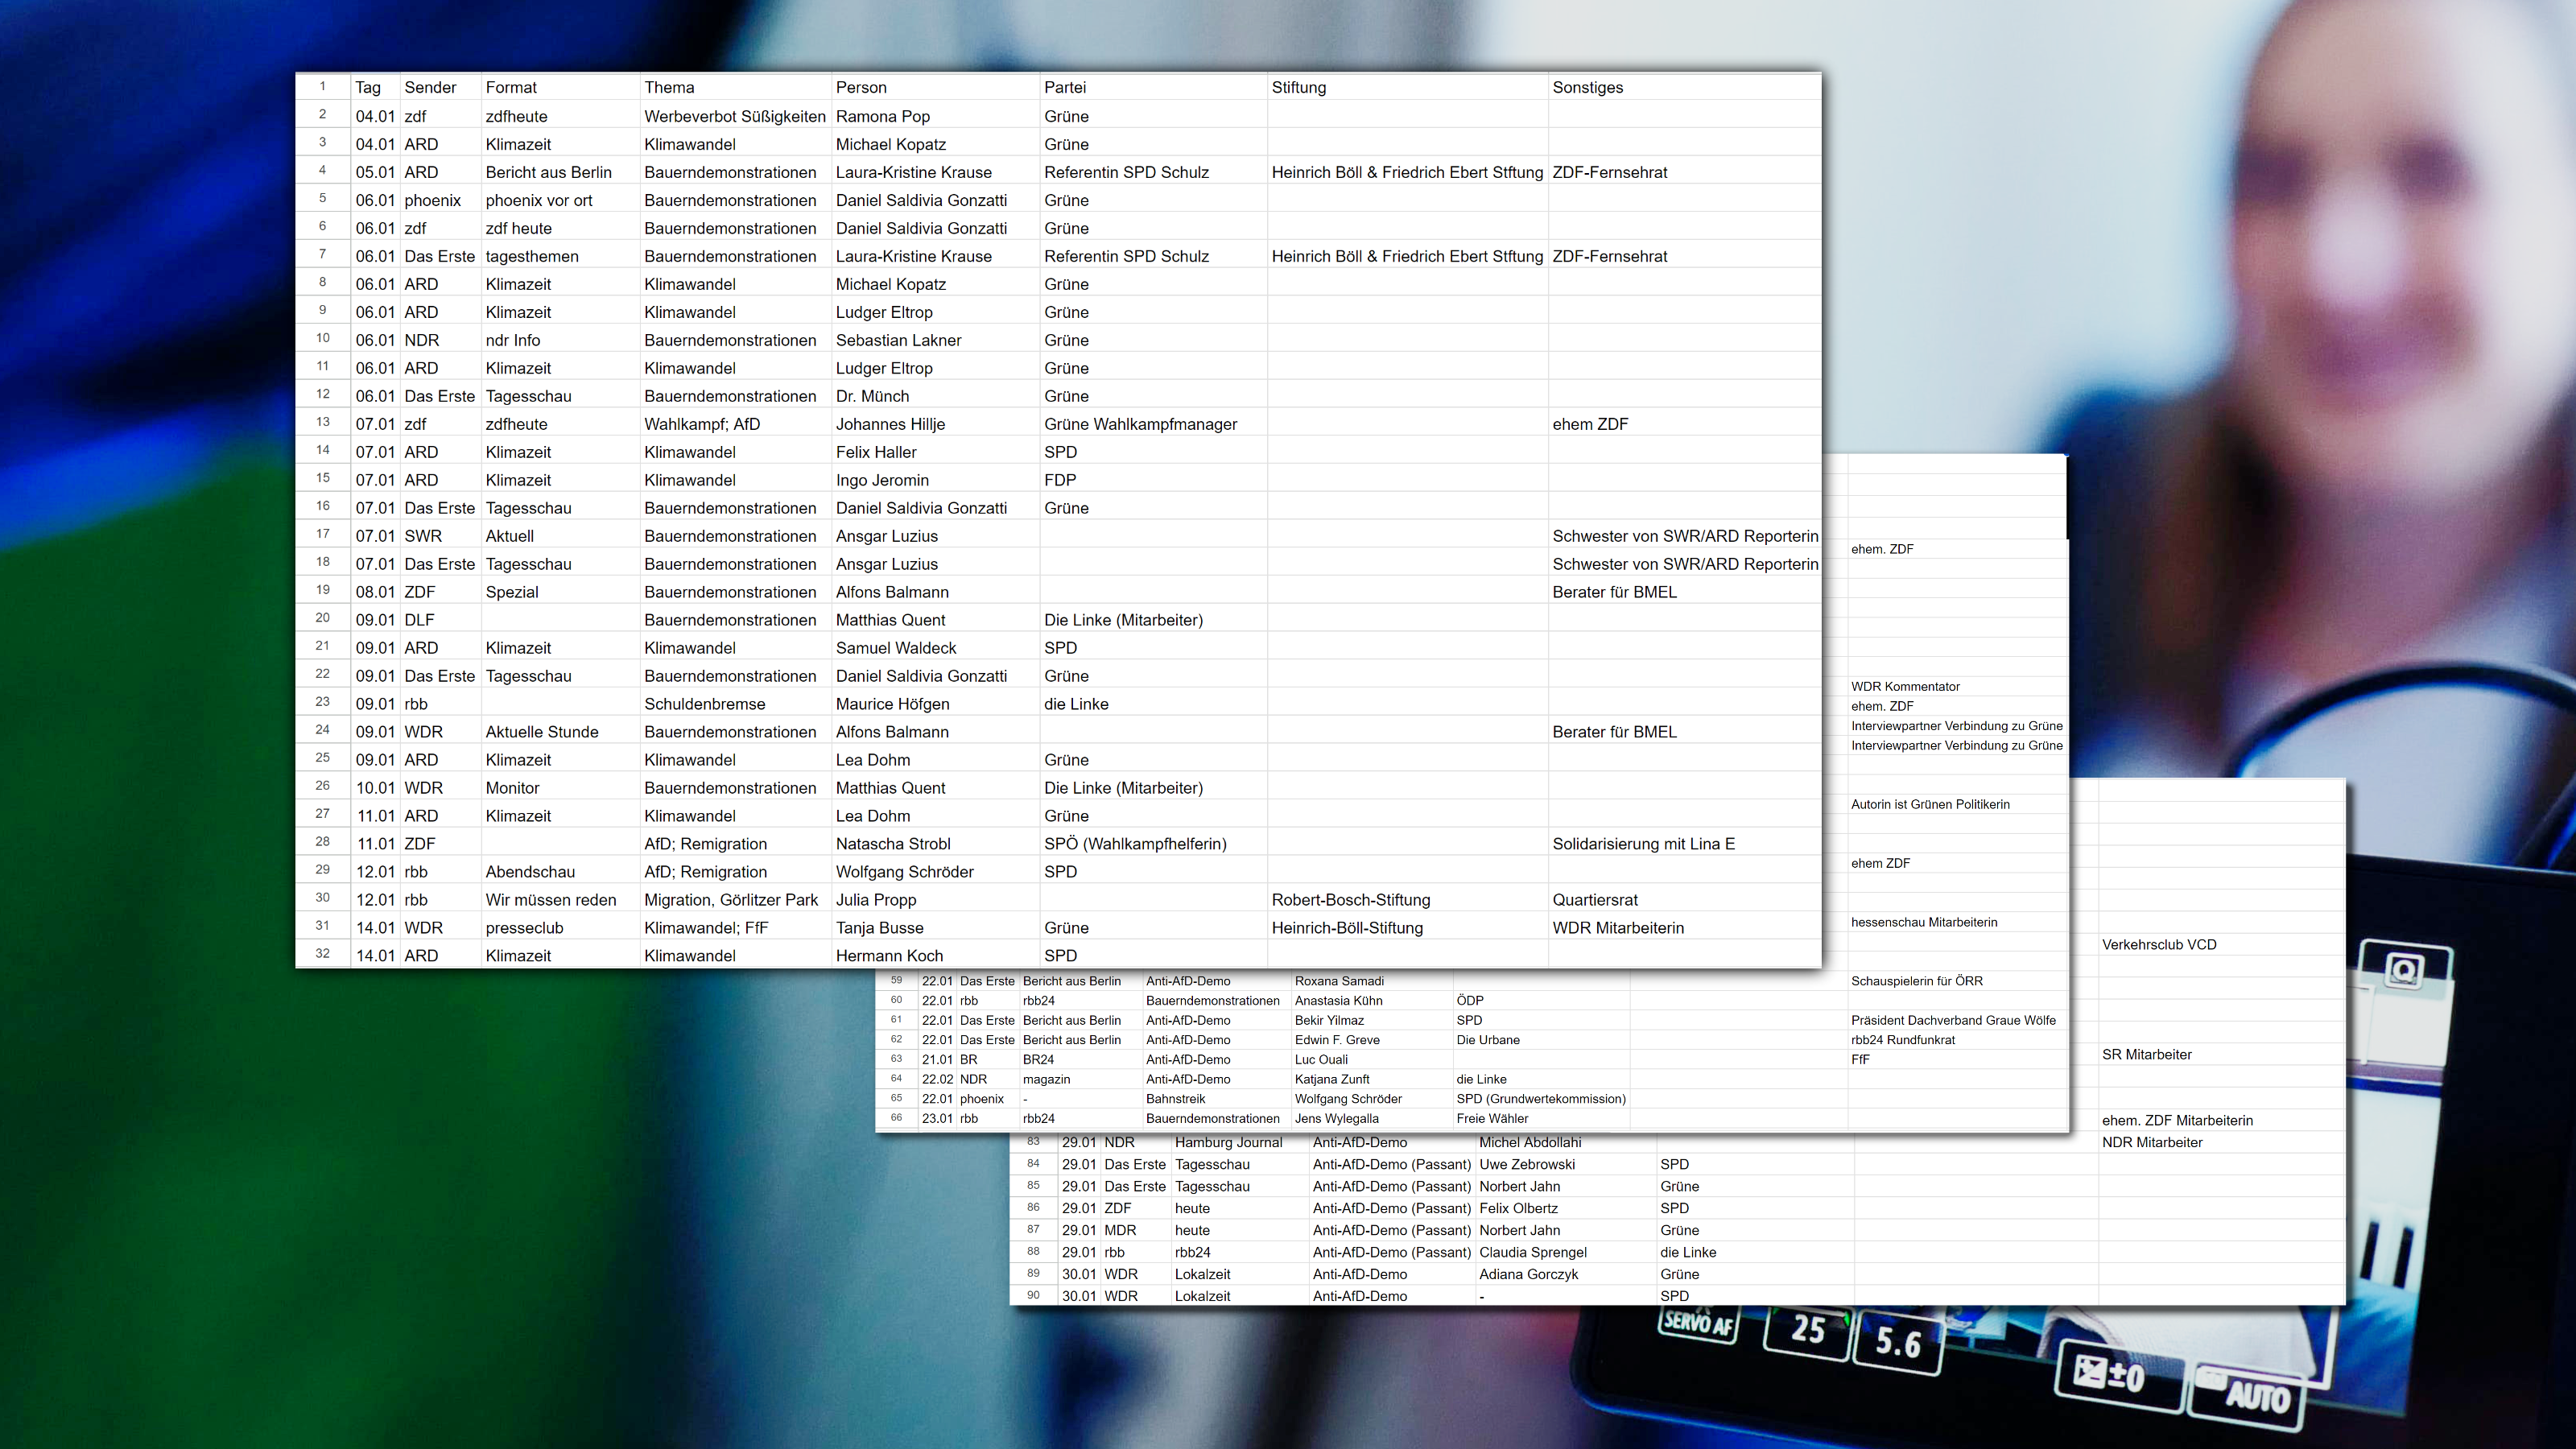Tap the aperture 5.6 box
This screenshot has width=2576, height=1449.
coord(1897,1341)
